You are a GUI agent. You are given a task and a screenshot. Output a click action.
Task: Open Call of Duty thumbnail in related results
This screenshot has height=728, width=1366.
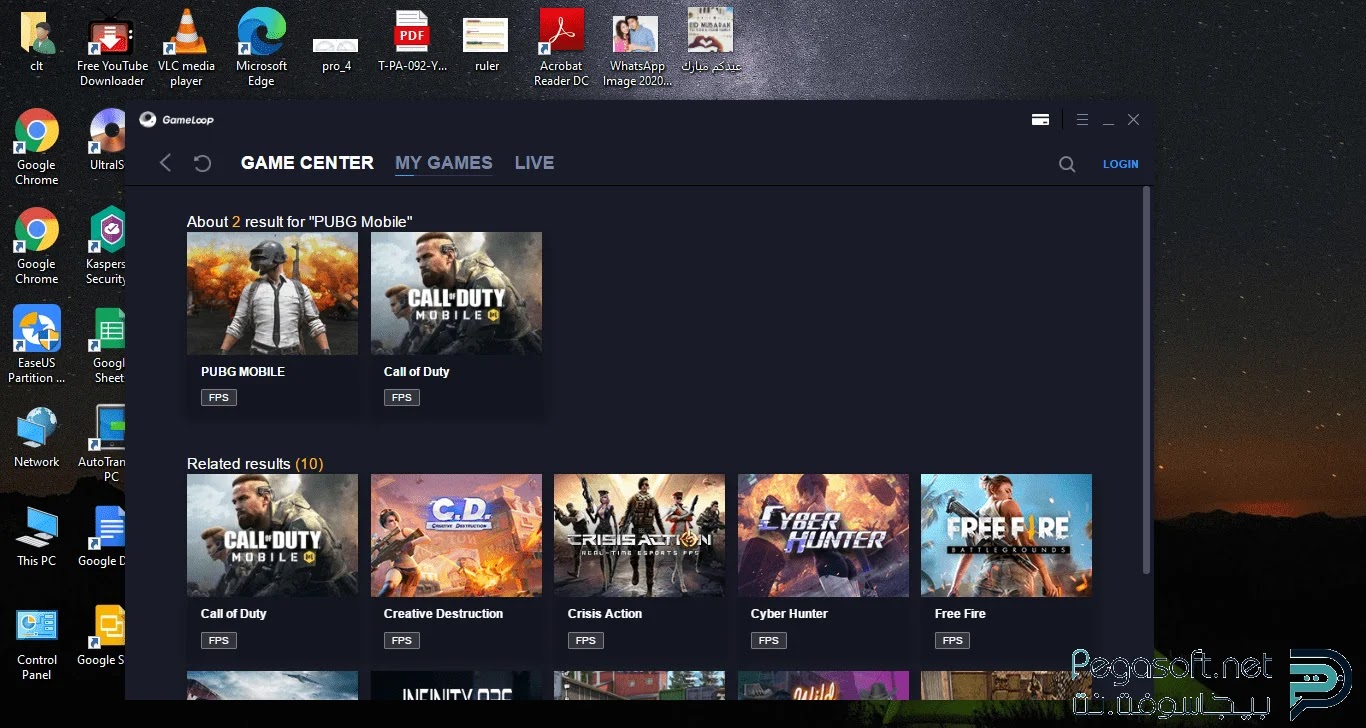pos(272,535)
